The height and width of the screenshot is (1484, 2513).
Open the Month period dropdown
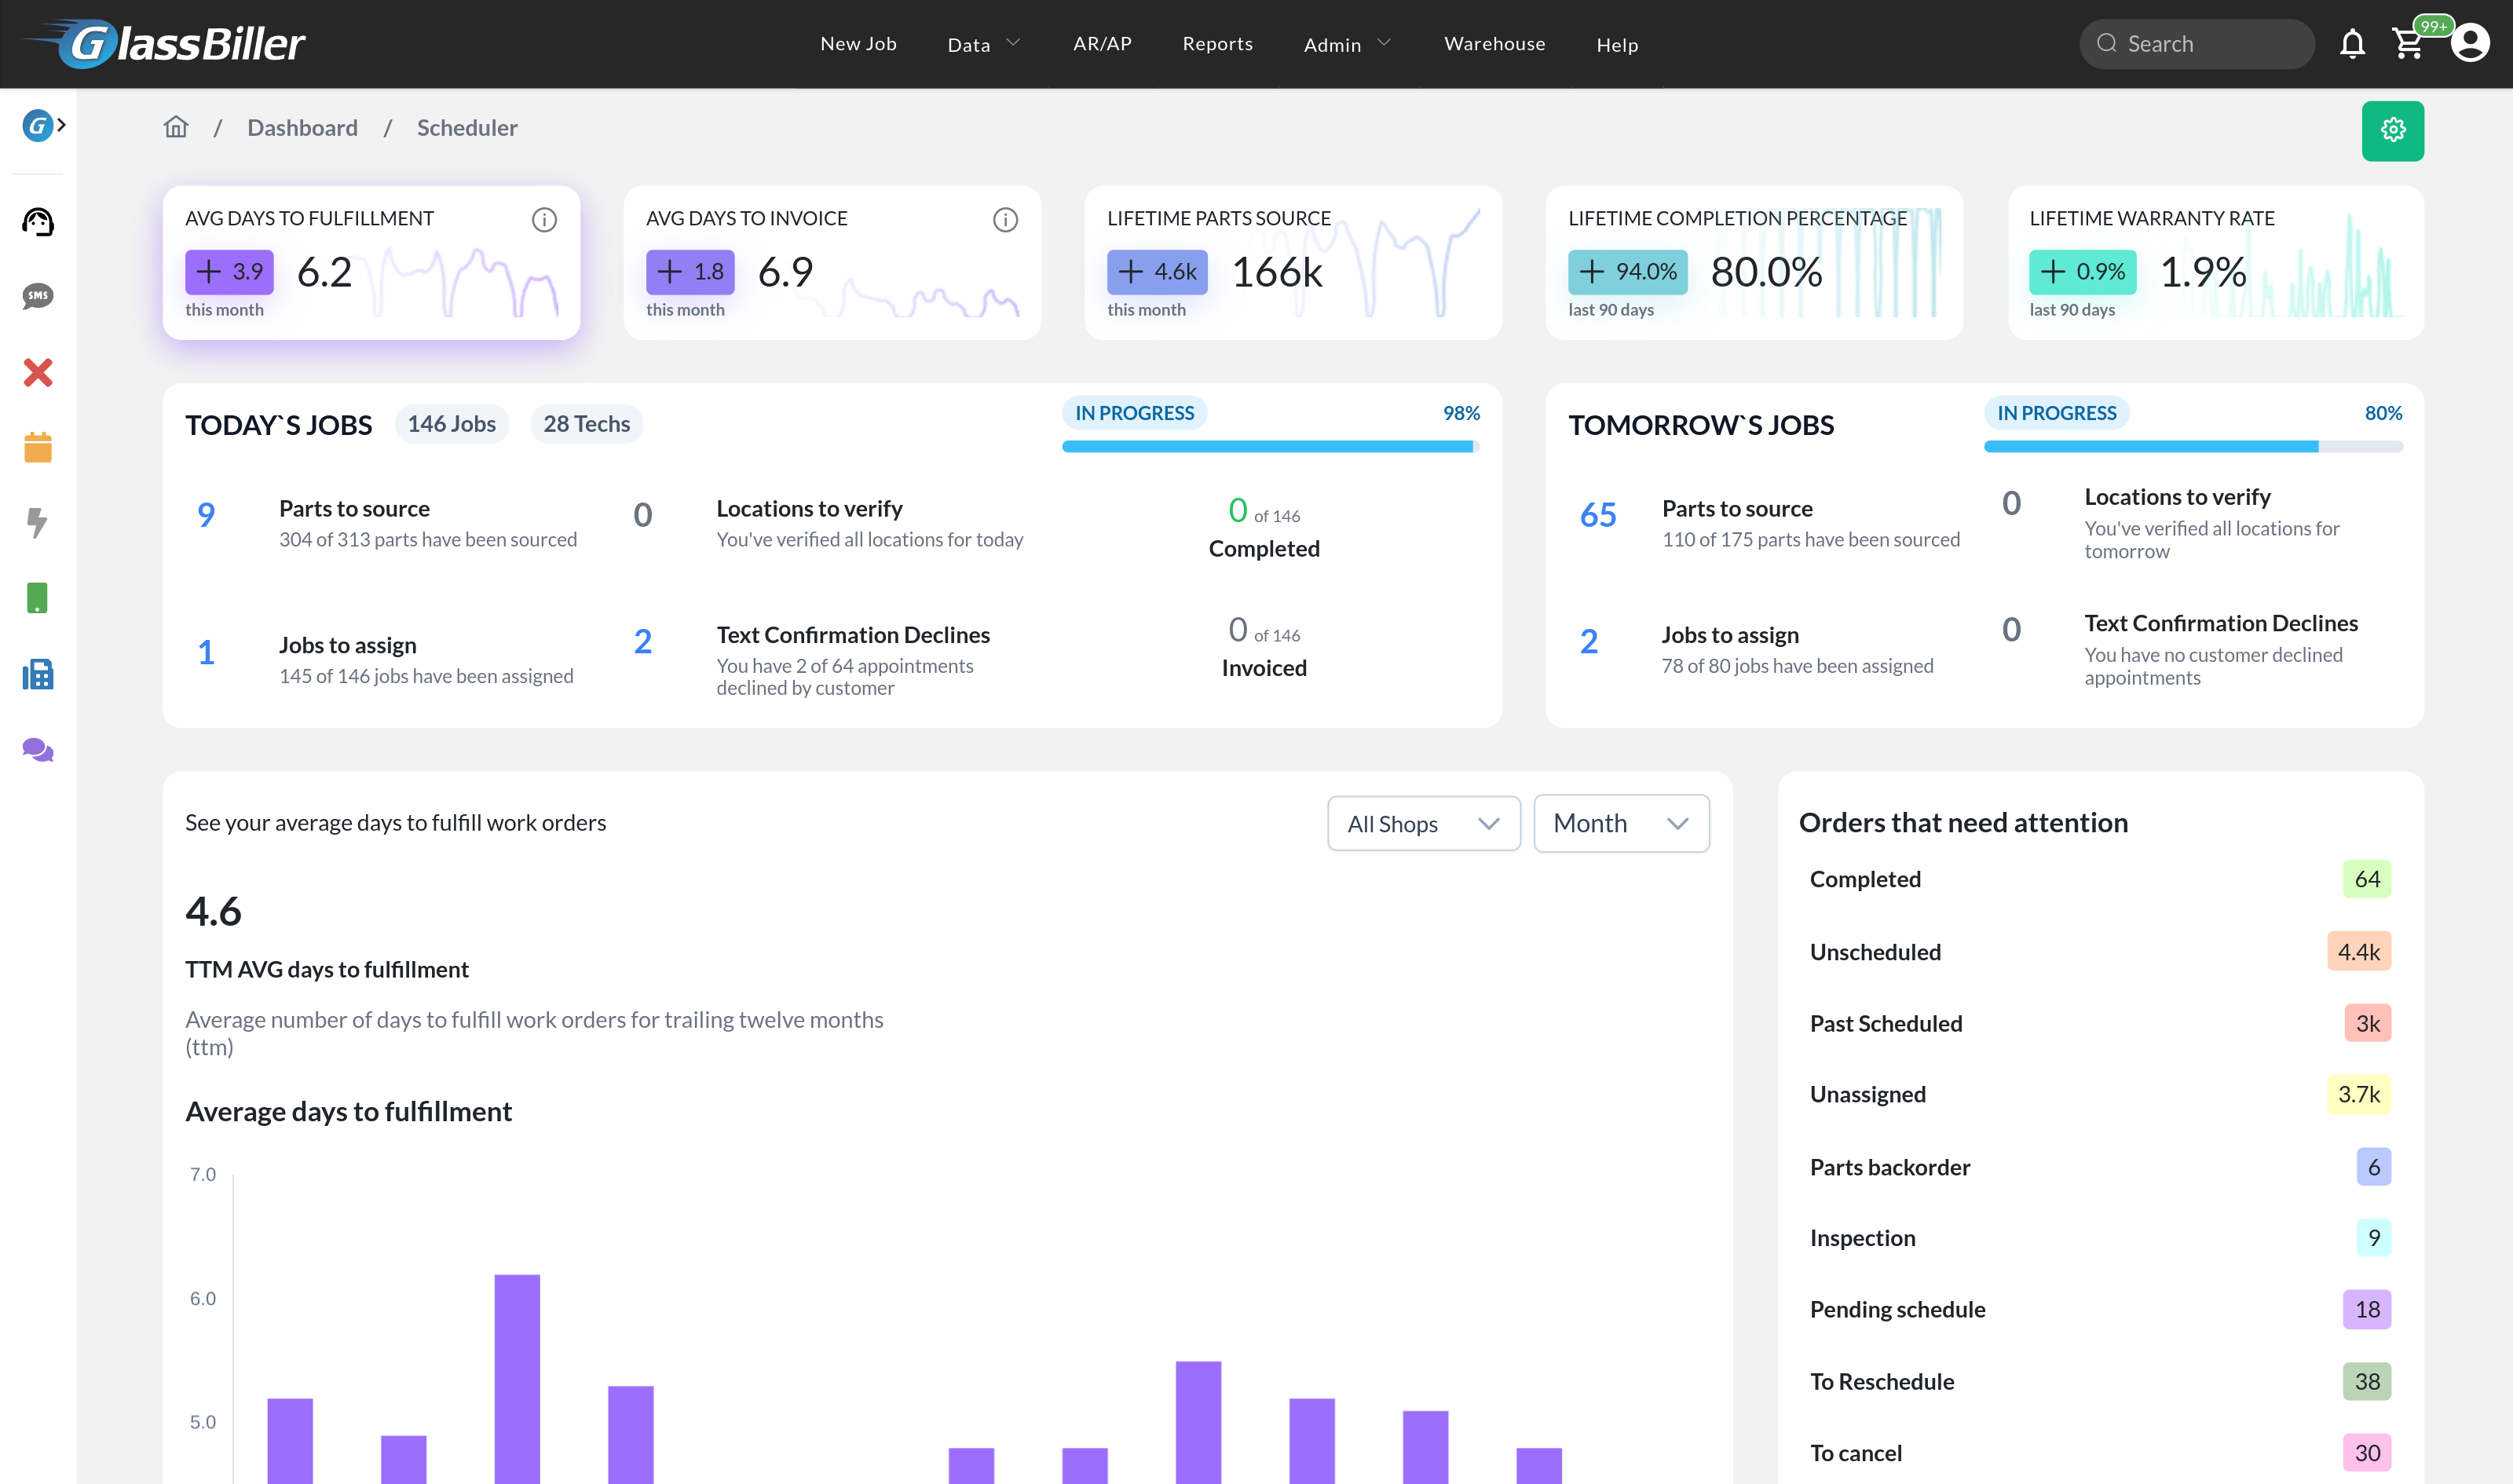[x=1620, y=824]
